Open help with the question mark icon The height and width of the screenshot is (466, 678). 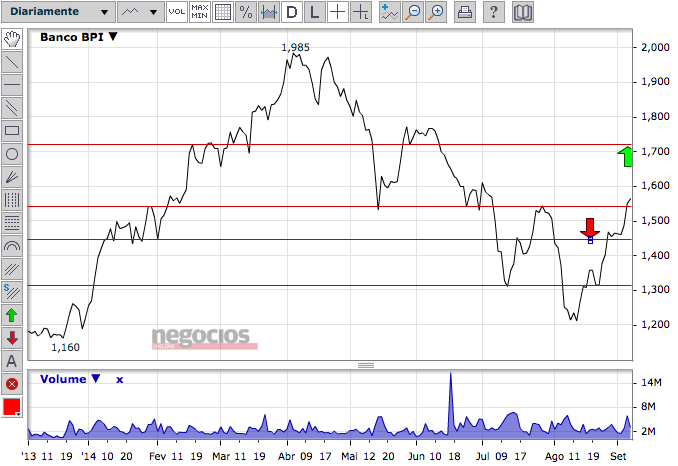tap(493, 12)
